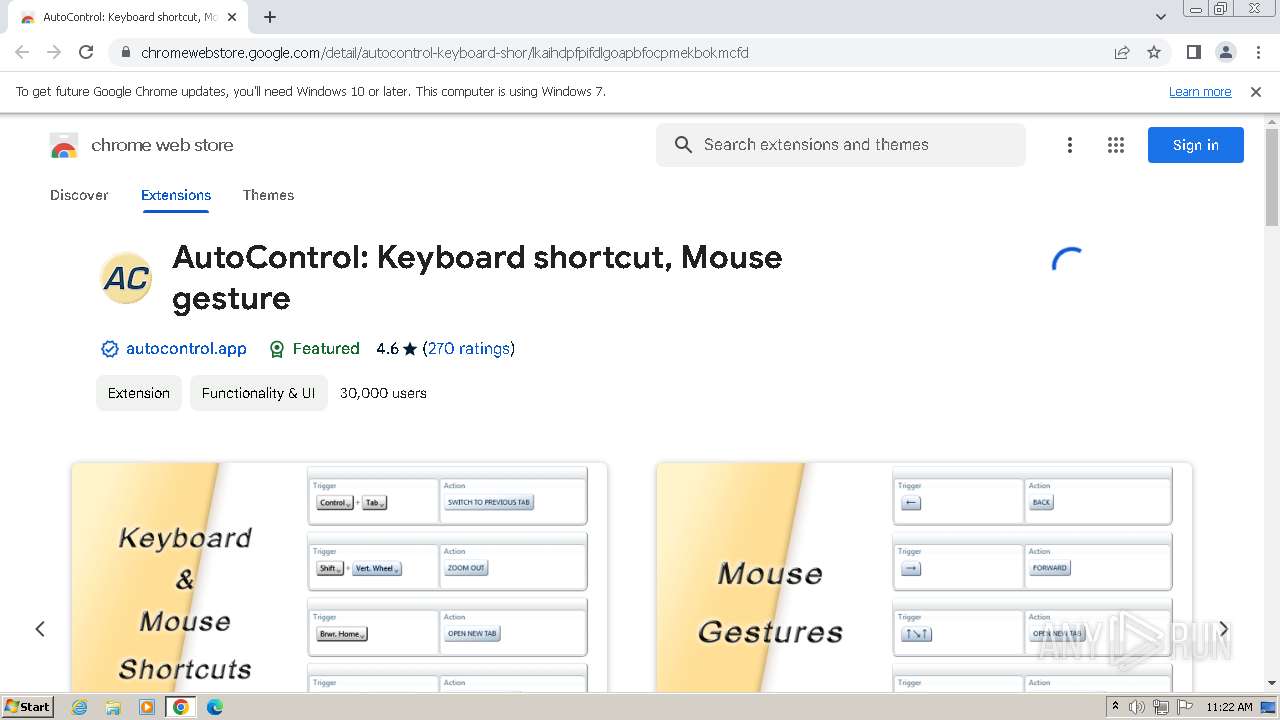The height and width of the screenshot is (720, 1280).
Task: Open the Chrome profile avatar menu
Action: [1226, 52]
